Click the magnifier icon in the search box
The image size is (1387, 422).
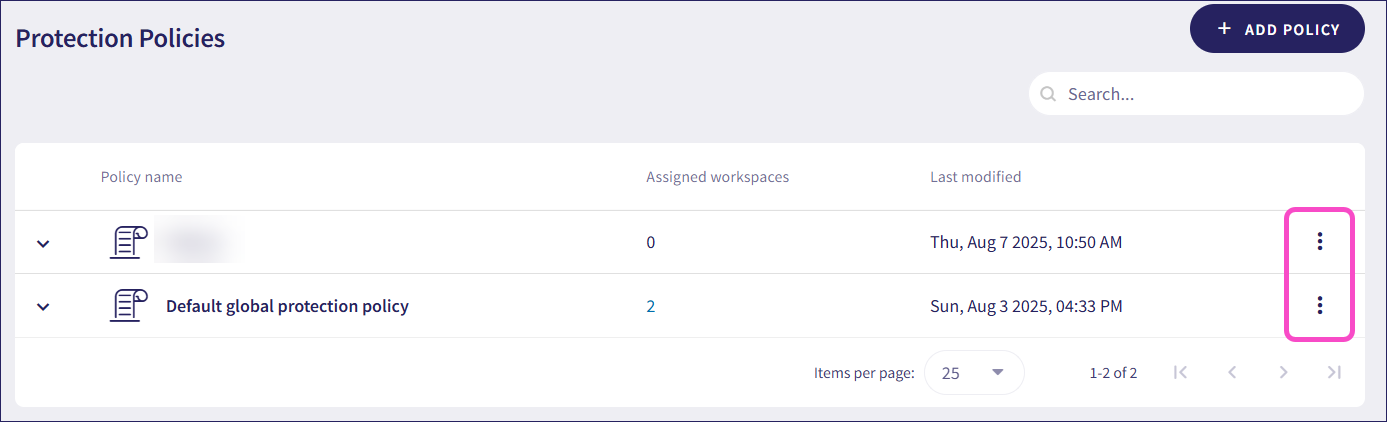[x=1048, y=94]
